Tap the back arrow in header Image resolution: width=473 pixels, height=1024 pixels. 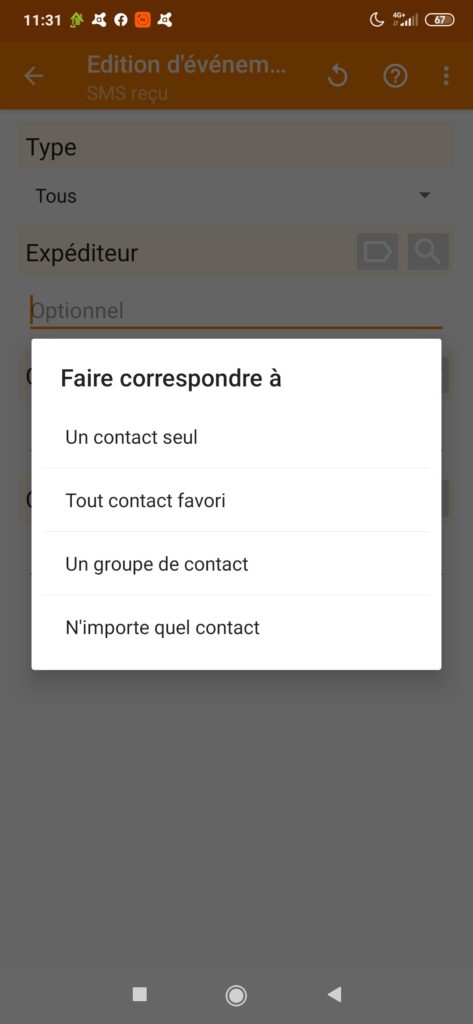(33, 76)
